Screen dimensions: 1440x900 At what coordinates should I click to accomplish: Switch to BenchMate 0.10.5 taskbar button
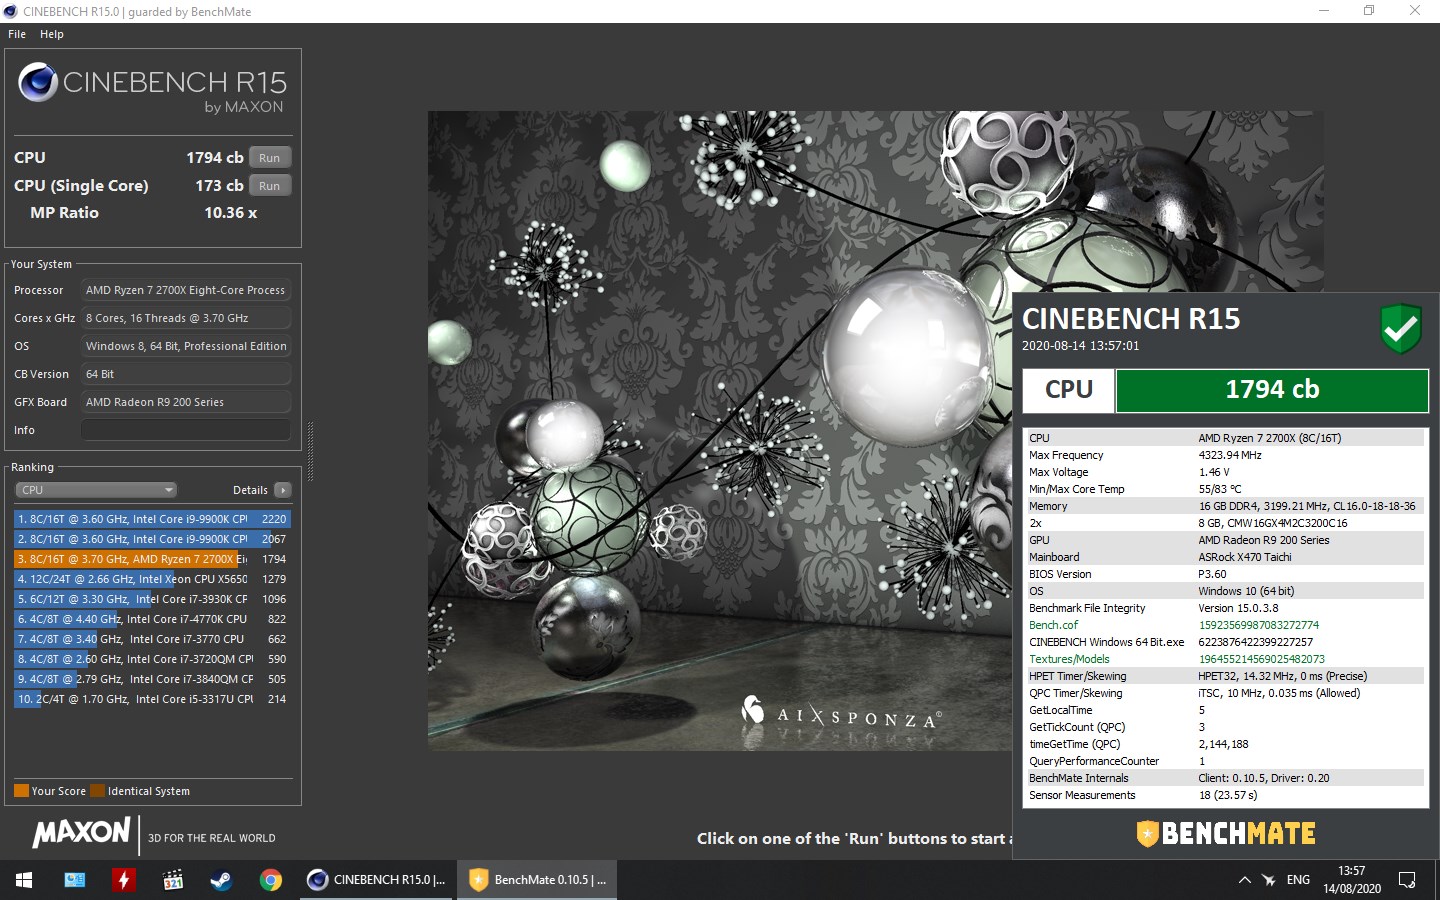tap(537, 880)
